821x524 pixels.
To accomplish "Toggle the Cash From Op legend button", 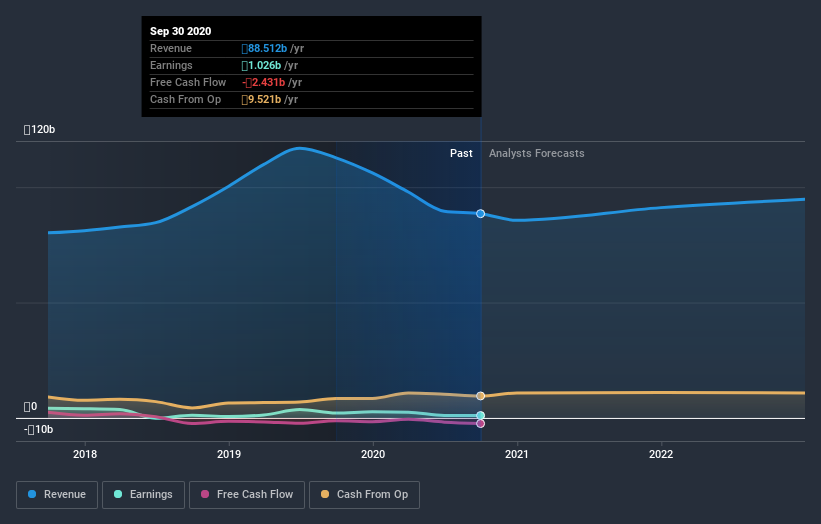I will point(364,495).
